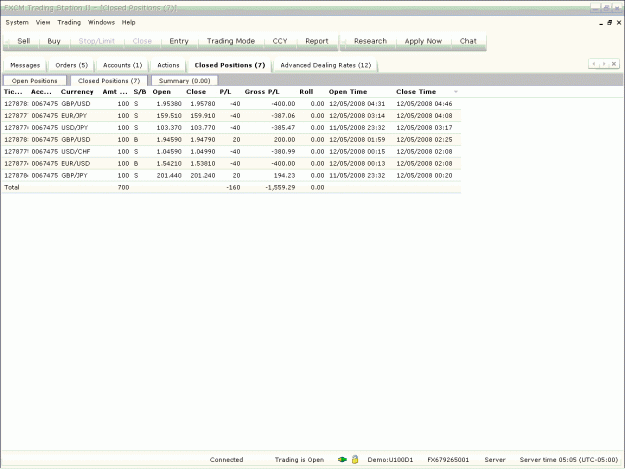Switch to the Accounts (1) tab
Screen dimensions: 625x469
point(122,65)
